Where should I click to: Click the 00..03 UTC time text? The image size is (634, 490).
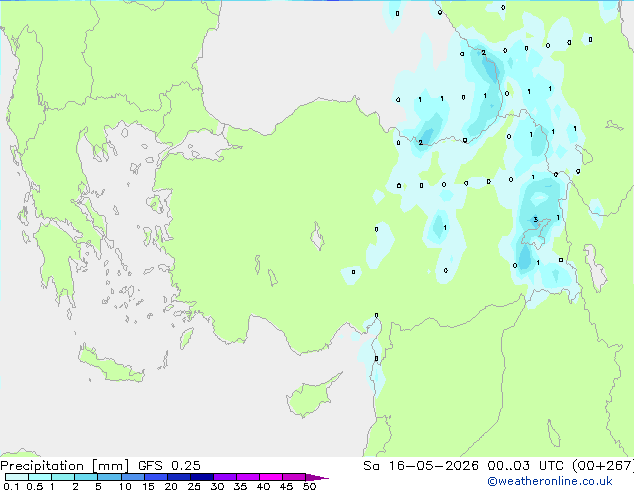(x=525, y=466)
